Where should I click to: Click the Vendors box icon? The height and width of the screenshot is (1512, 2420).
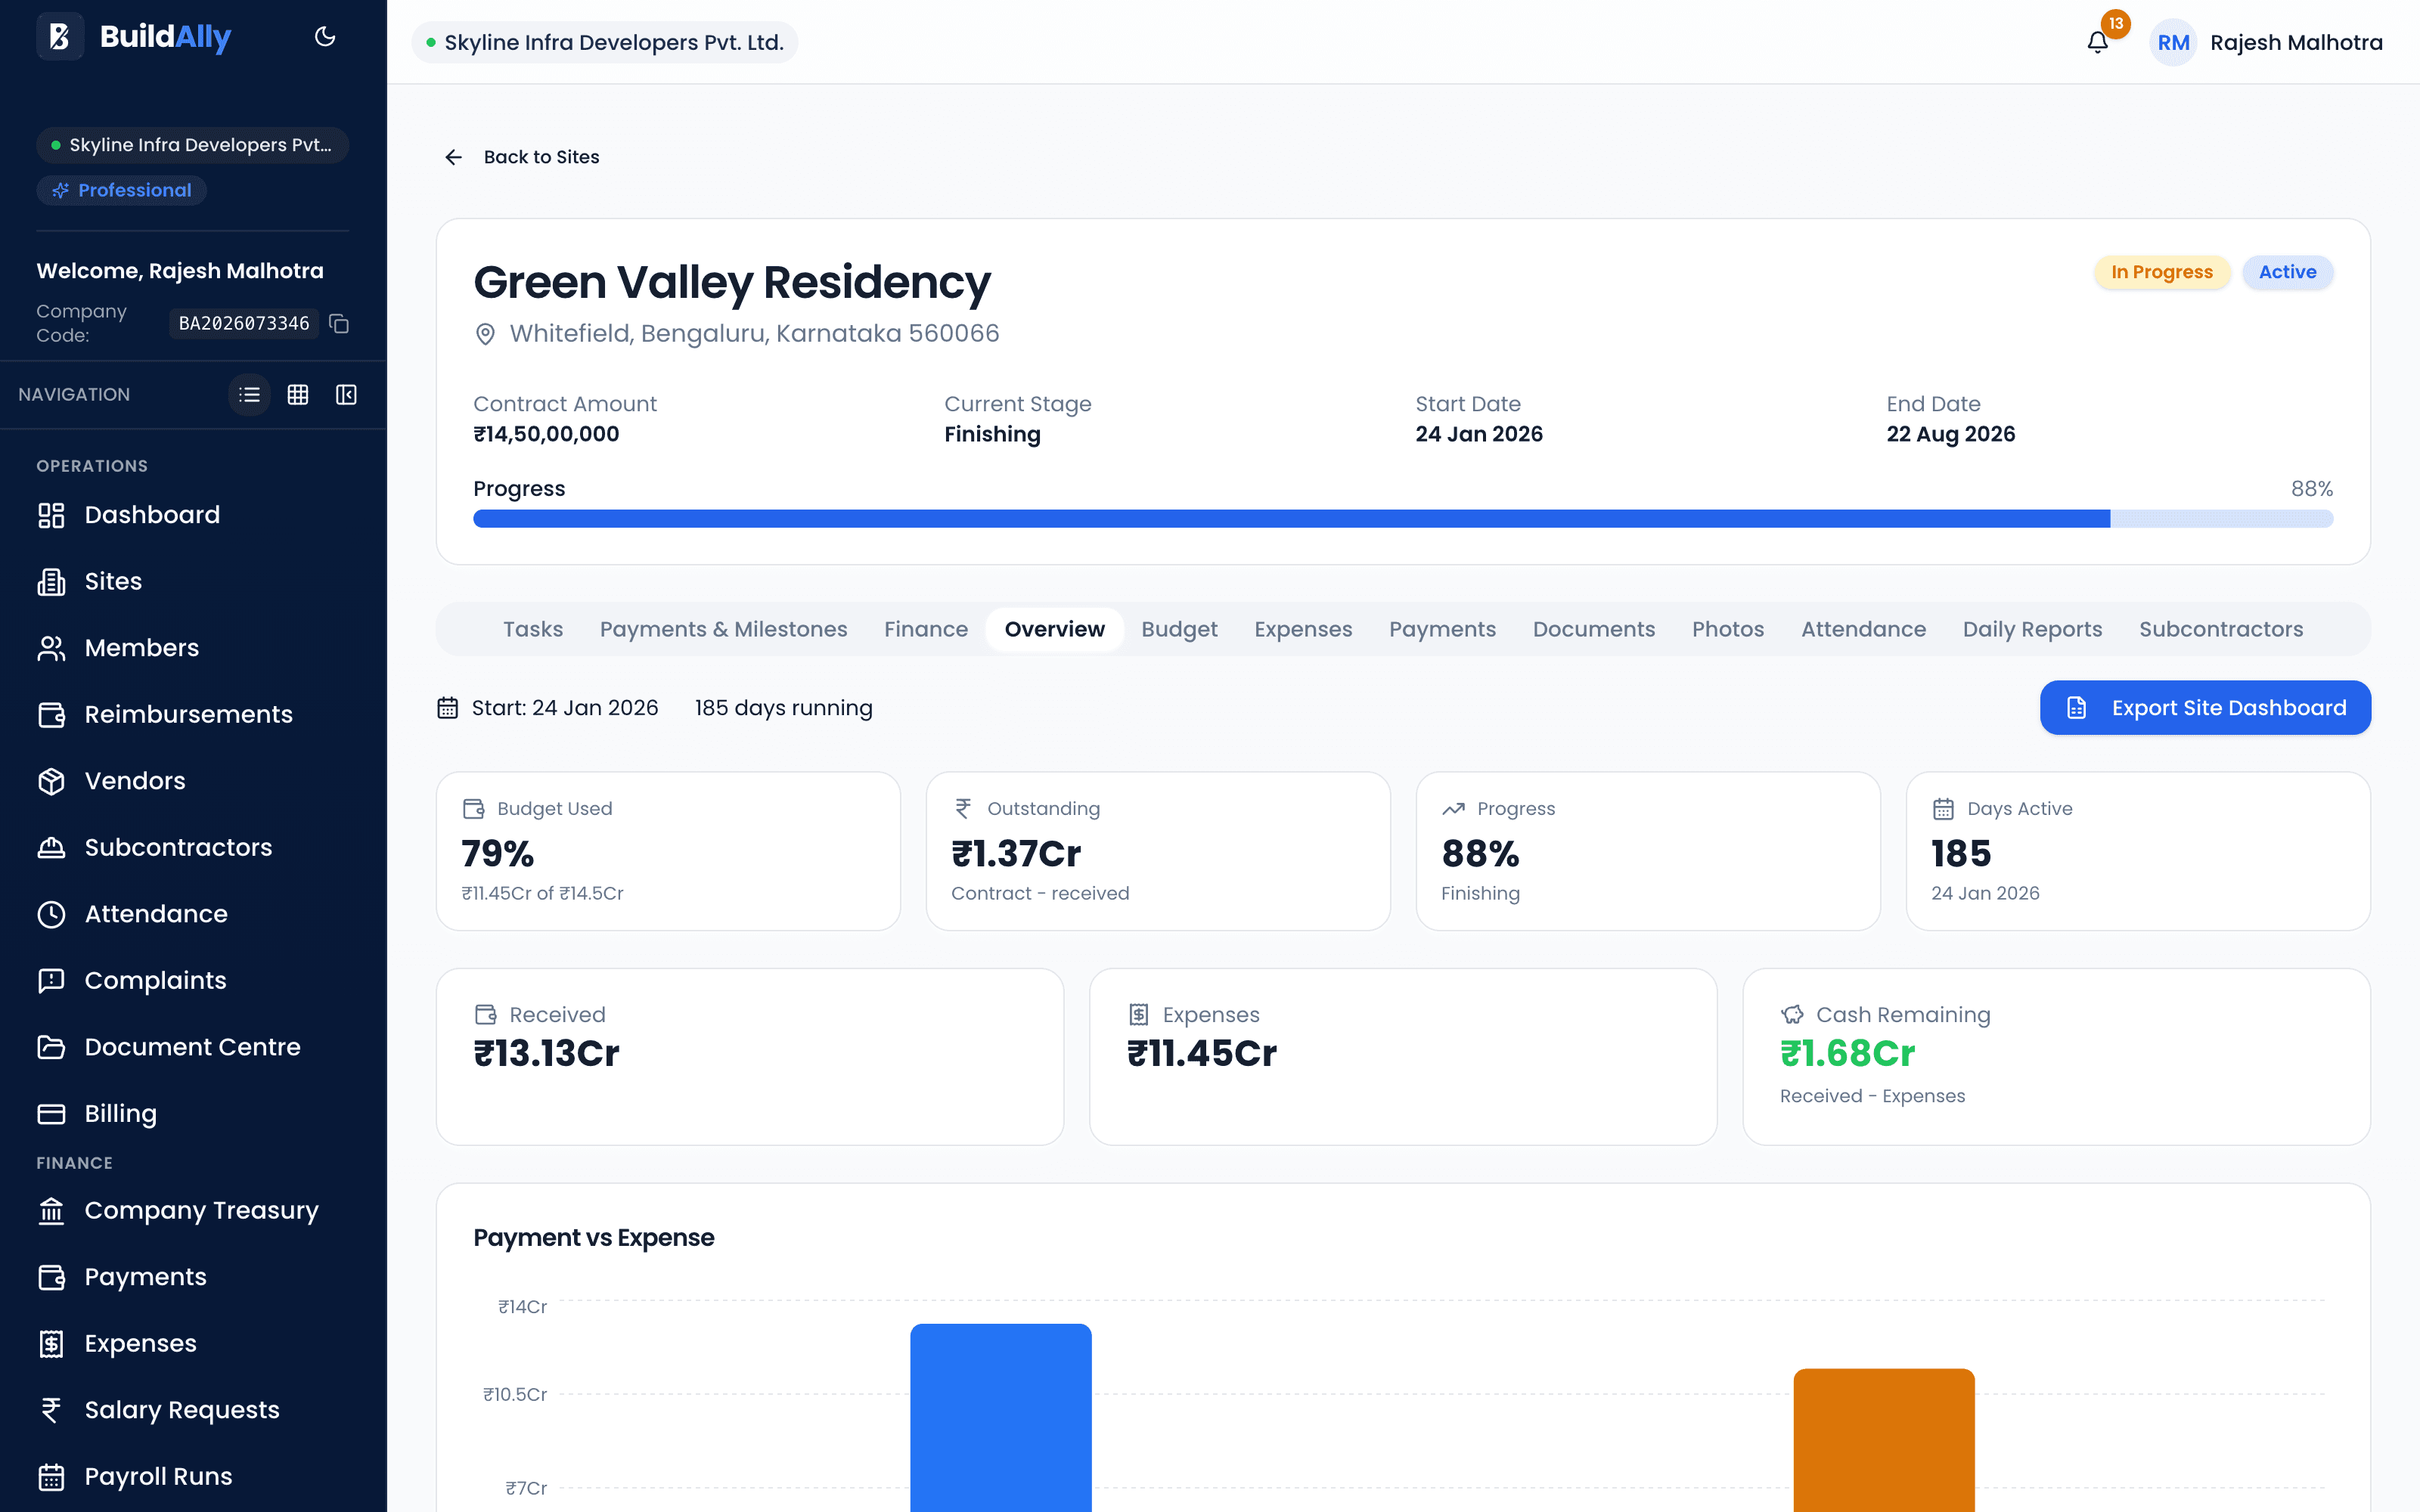[51, 781]
